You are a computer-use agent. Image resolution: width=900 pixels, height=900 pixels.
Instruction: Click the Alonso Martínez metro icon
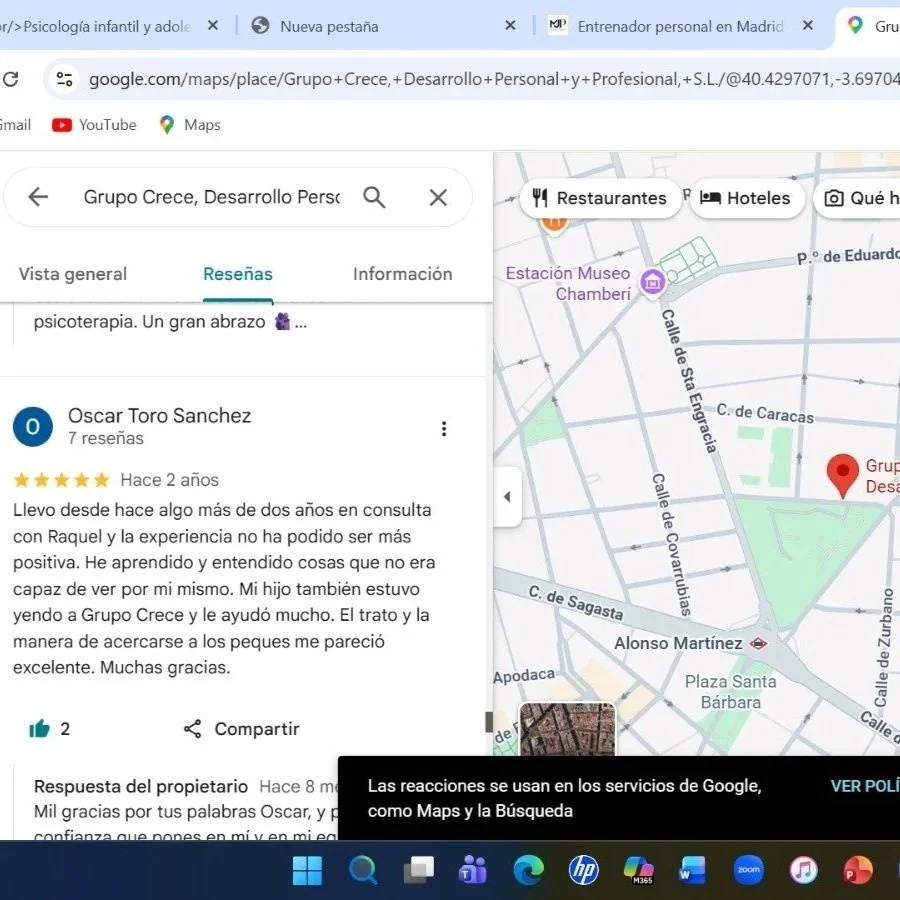coord(758,643)
